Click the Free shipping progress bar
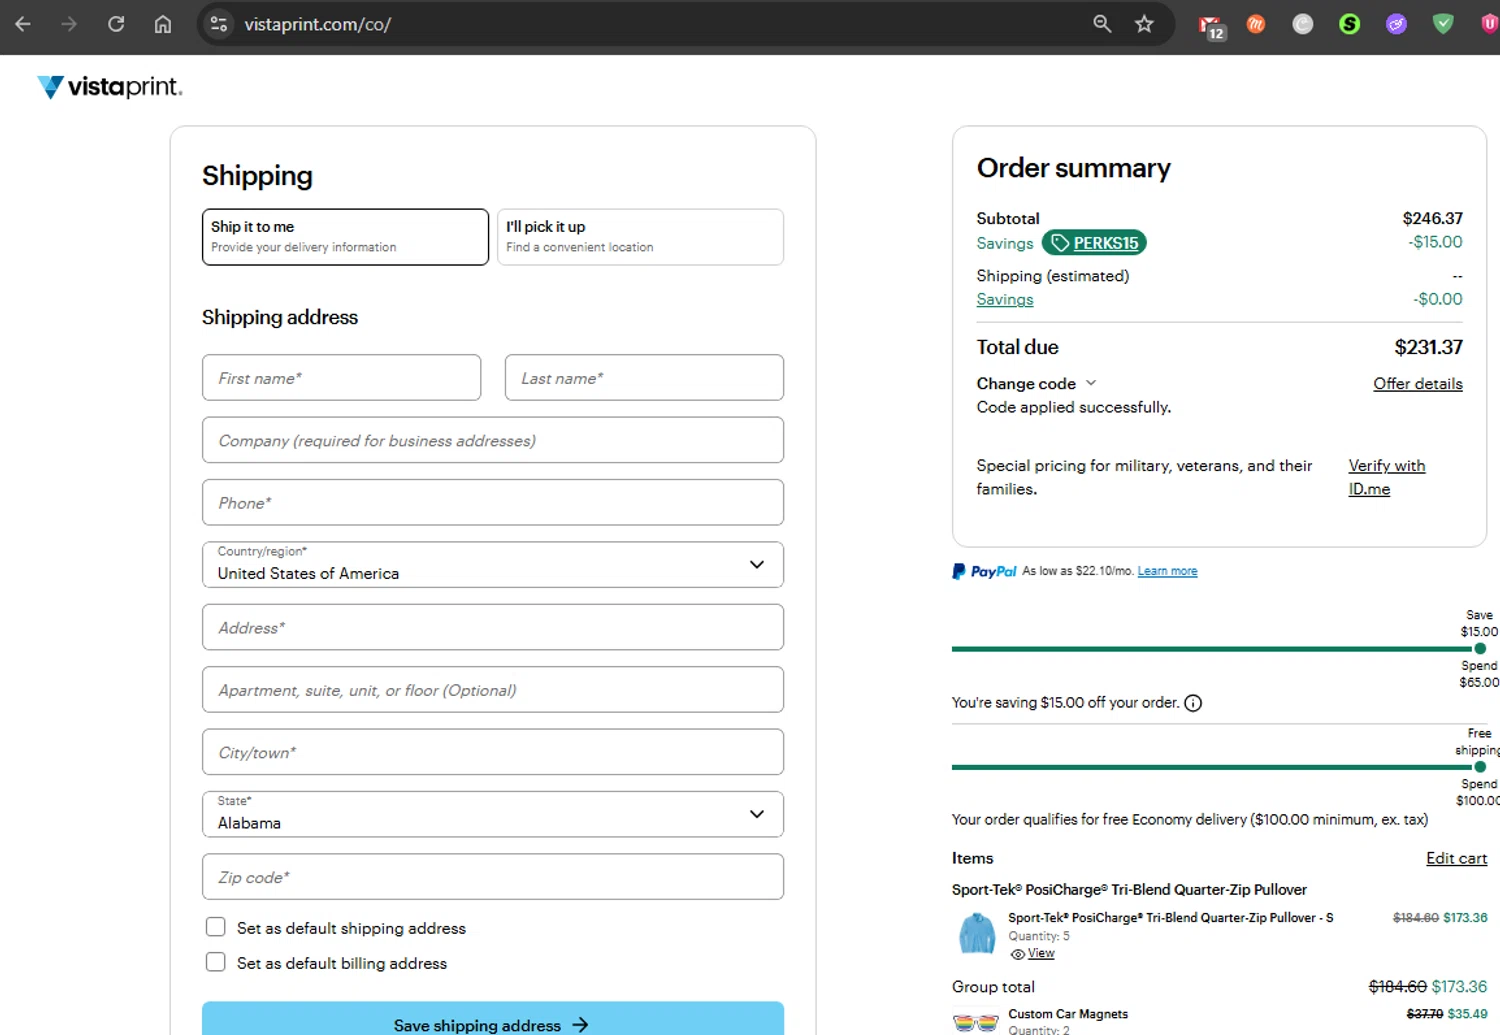Screen dimensions: 1500x1035 click(x=1218, y=767)
